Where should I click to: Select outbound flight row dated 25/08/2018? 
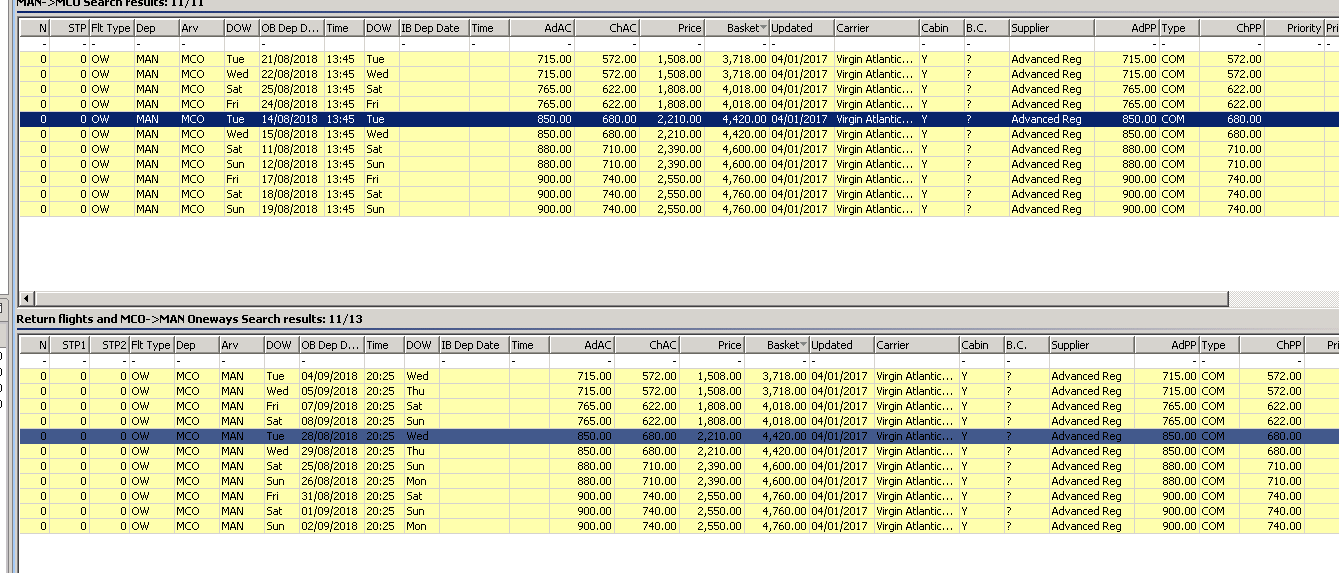point(288,89)
